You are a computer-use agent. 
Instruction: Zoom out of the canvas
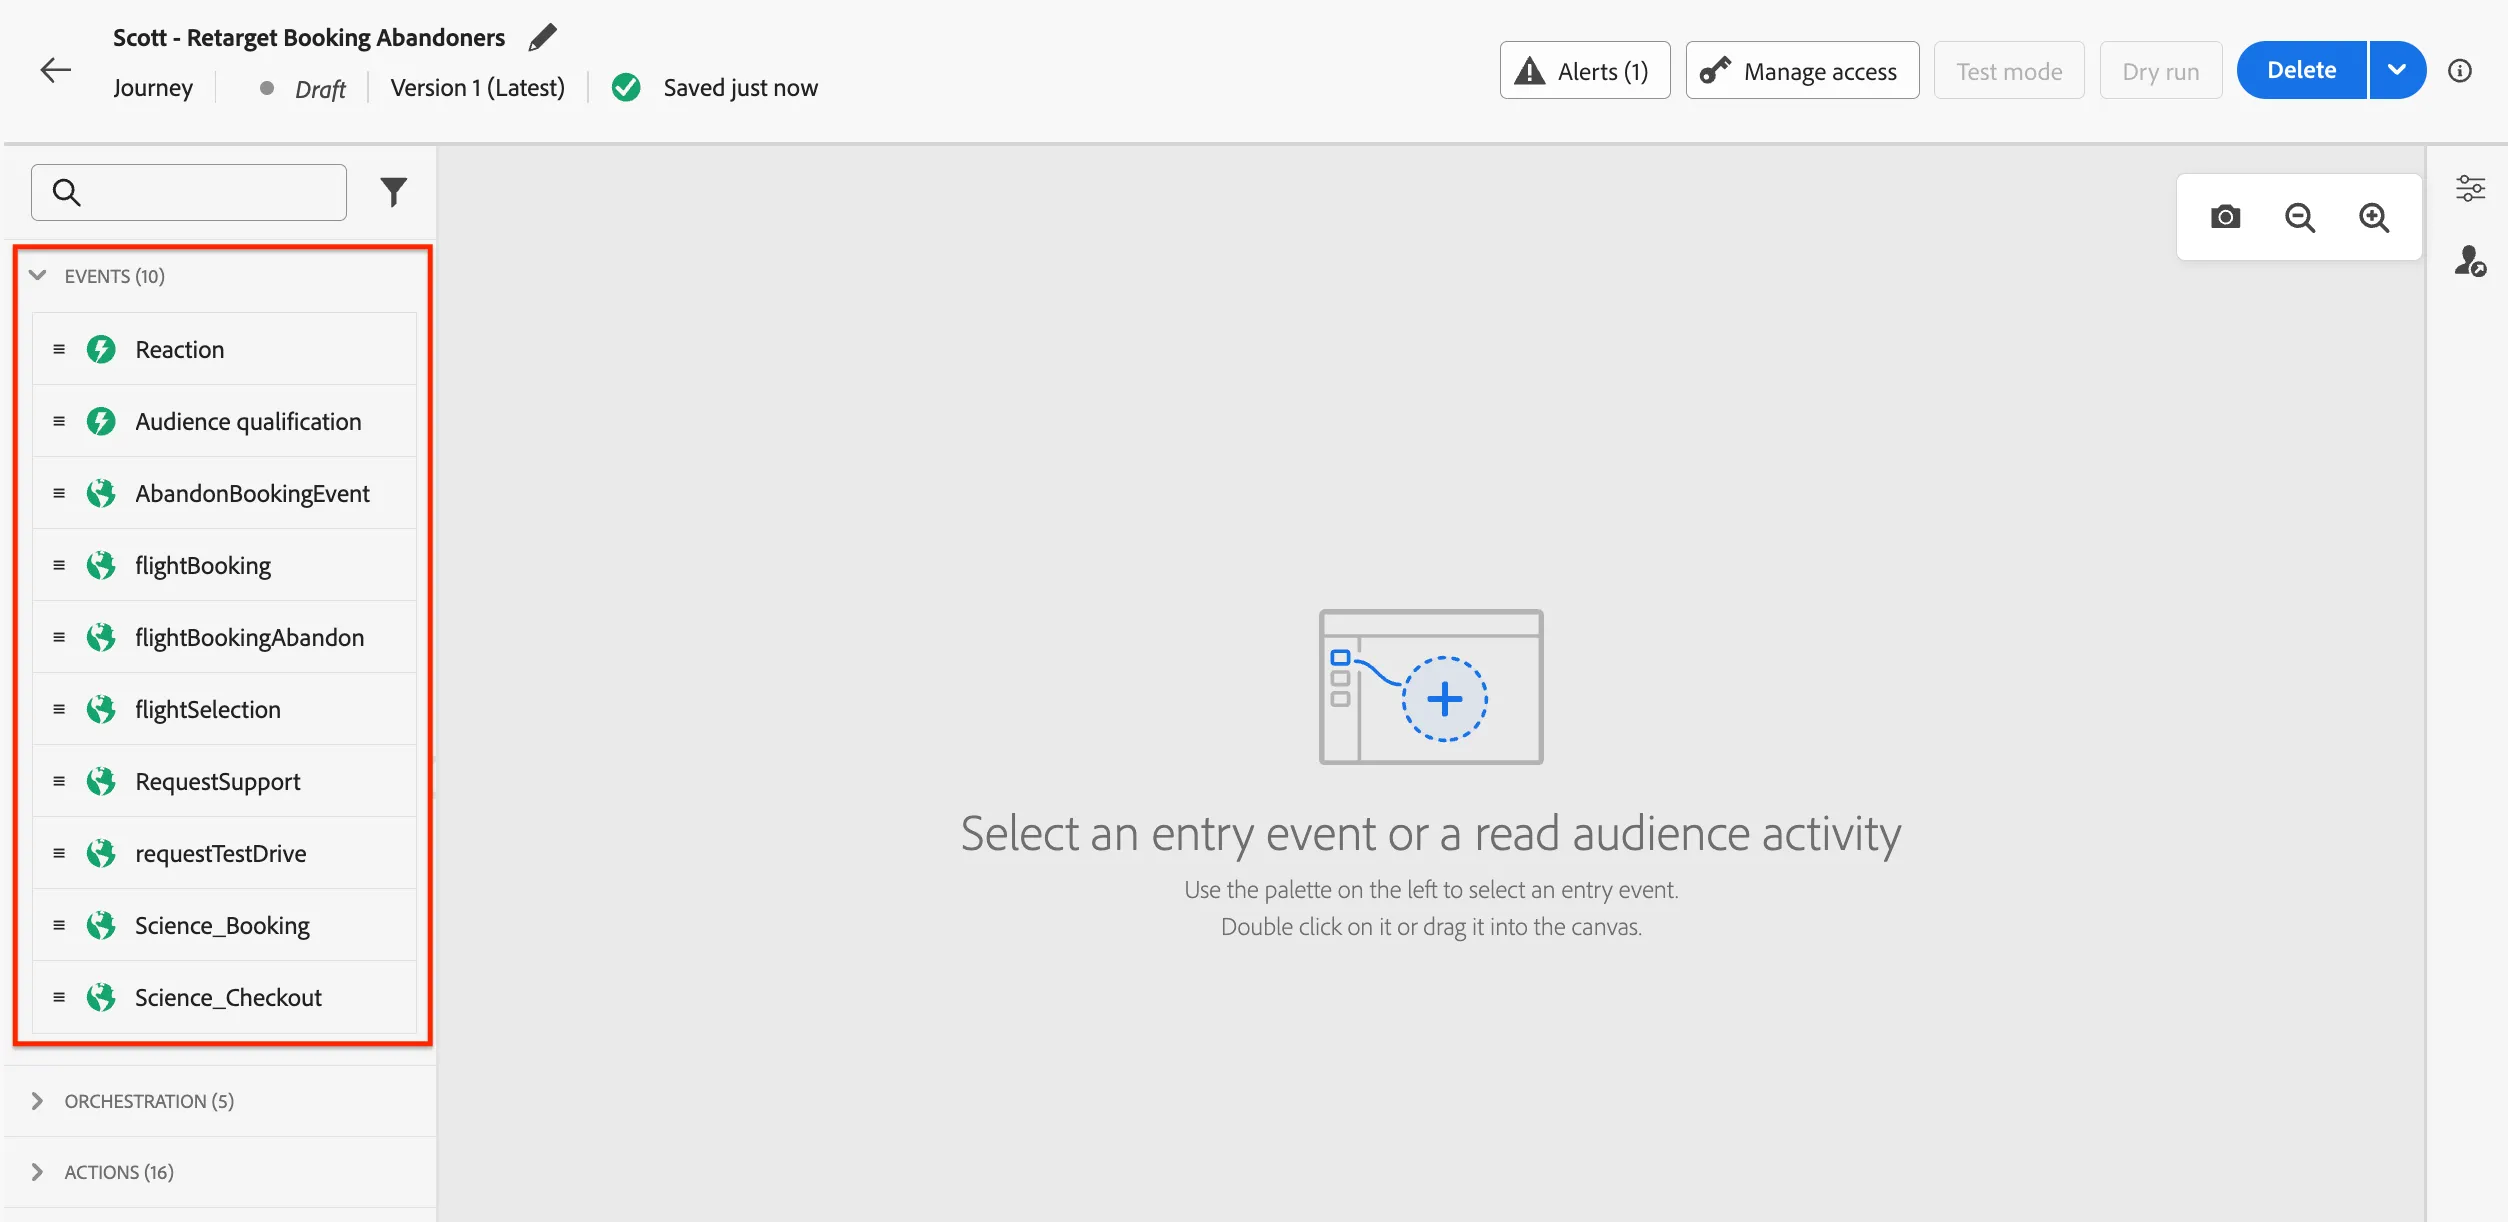[2299, 217]
